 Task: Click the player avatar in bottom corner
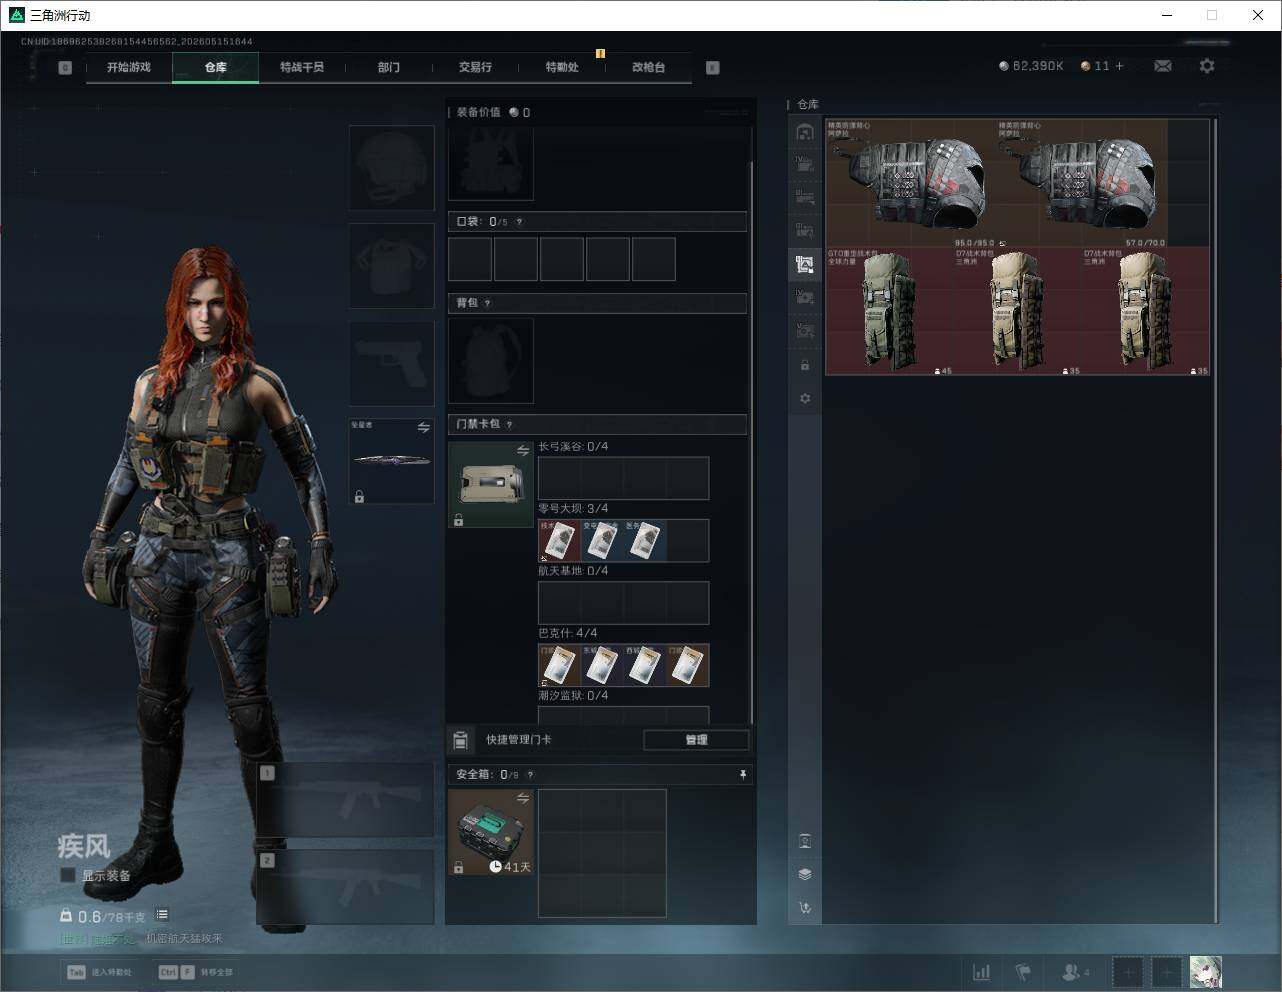coord(1206,972)
